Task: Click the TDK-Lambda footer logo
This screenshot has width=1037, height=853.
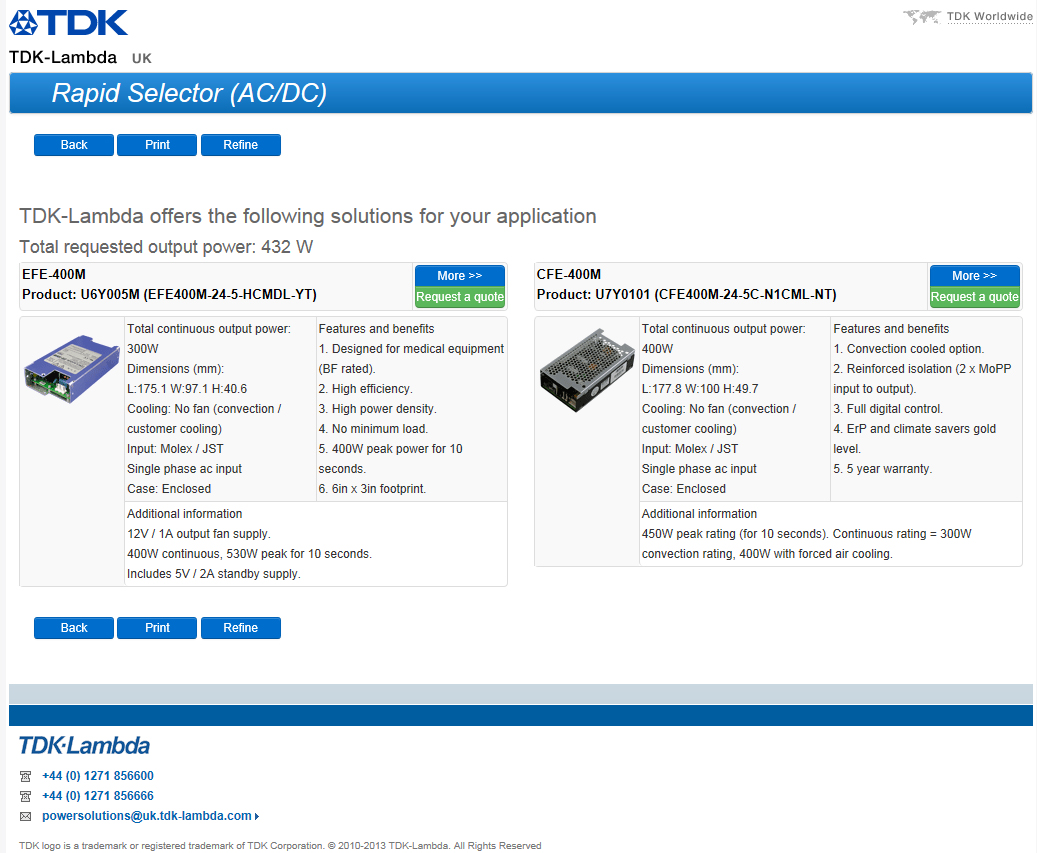Action: [85, 746]
